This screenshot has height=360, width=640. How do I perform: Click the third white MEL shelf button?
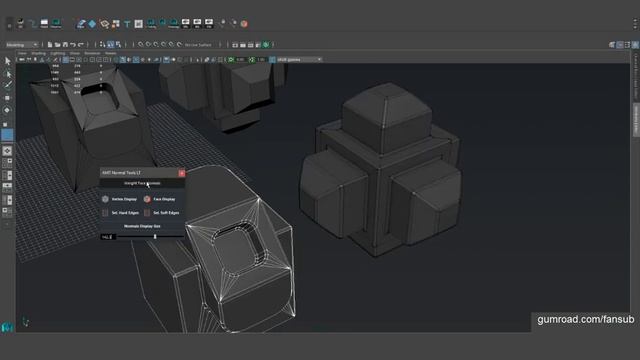pyautogui.click(x=209, y=23)
